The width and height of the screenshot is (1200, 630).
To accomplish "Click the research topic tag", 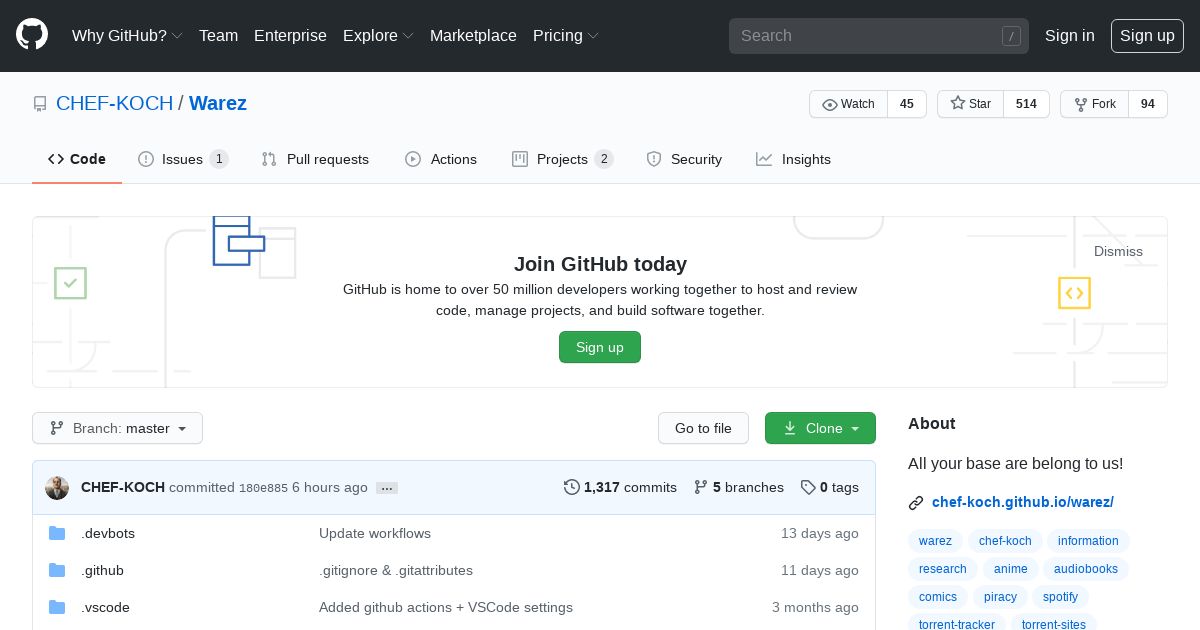I will click(x=942, y=569).
